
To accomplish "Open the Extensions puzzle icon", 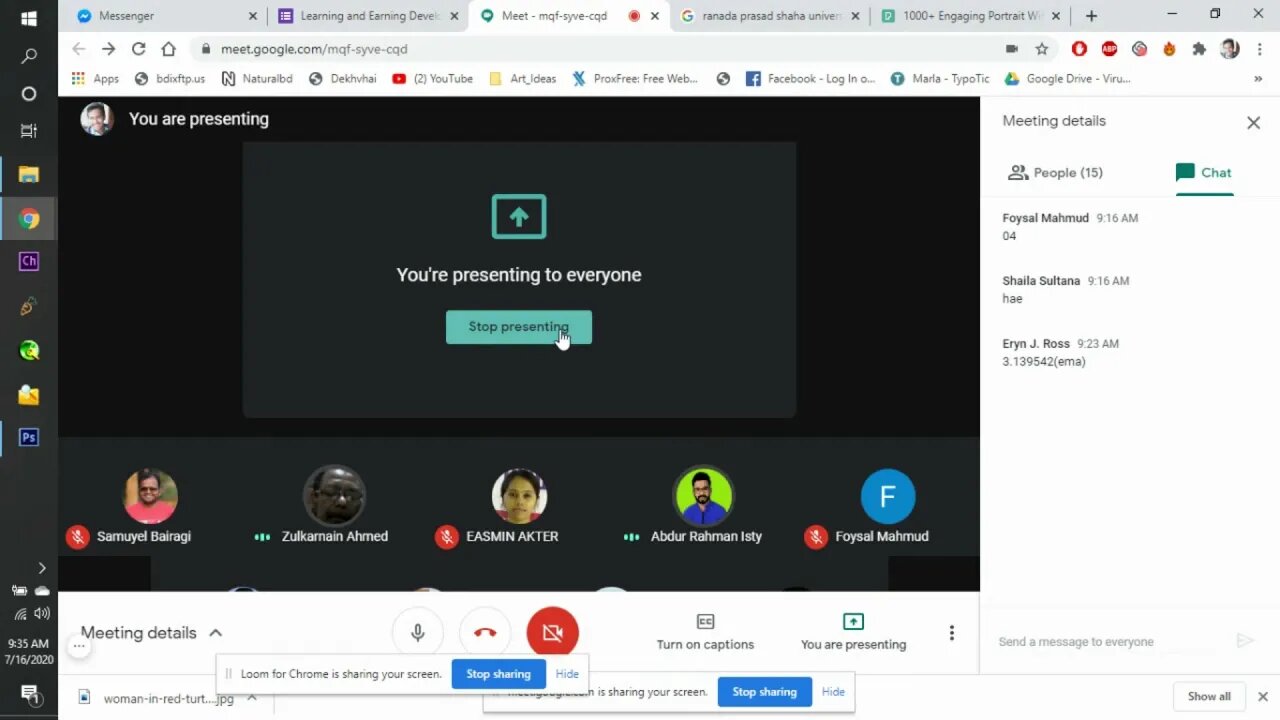I will tap(1199, 49).
